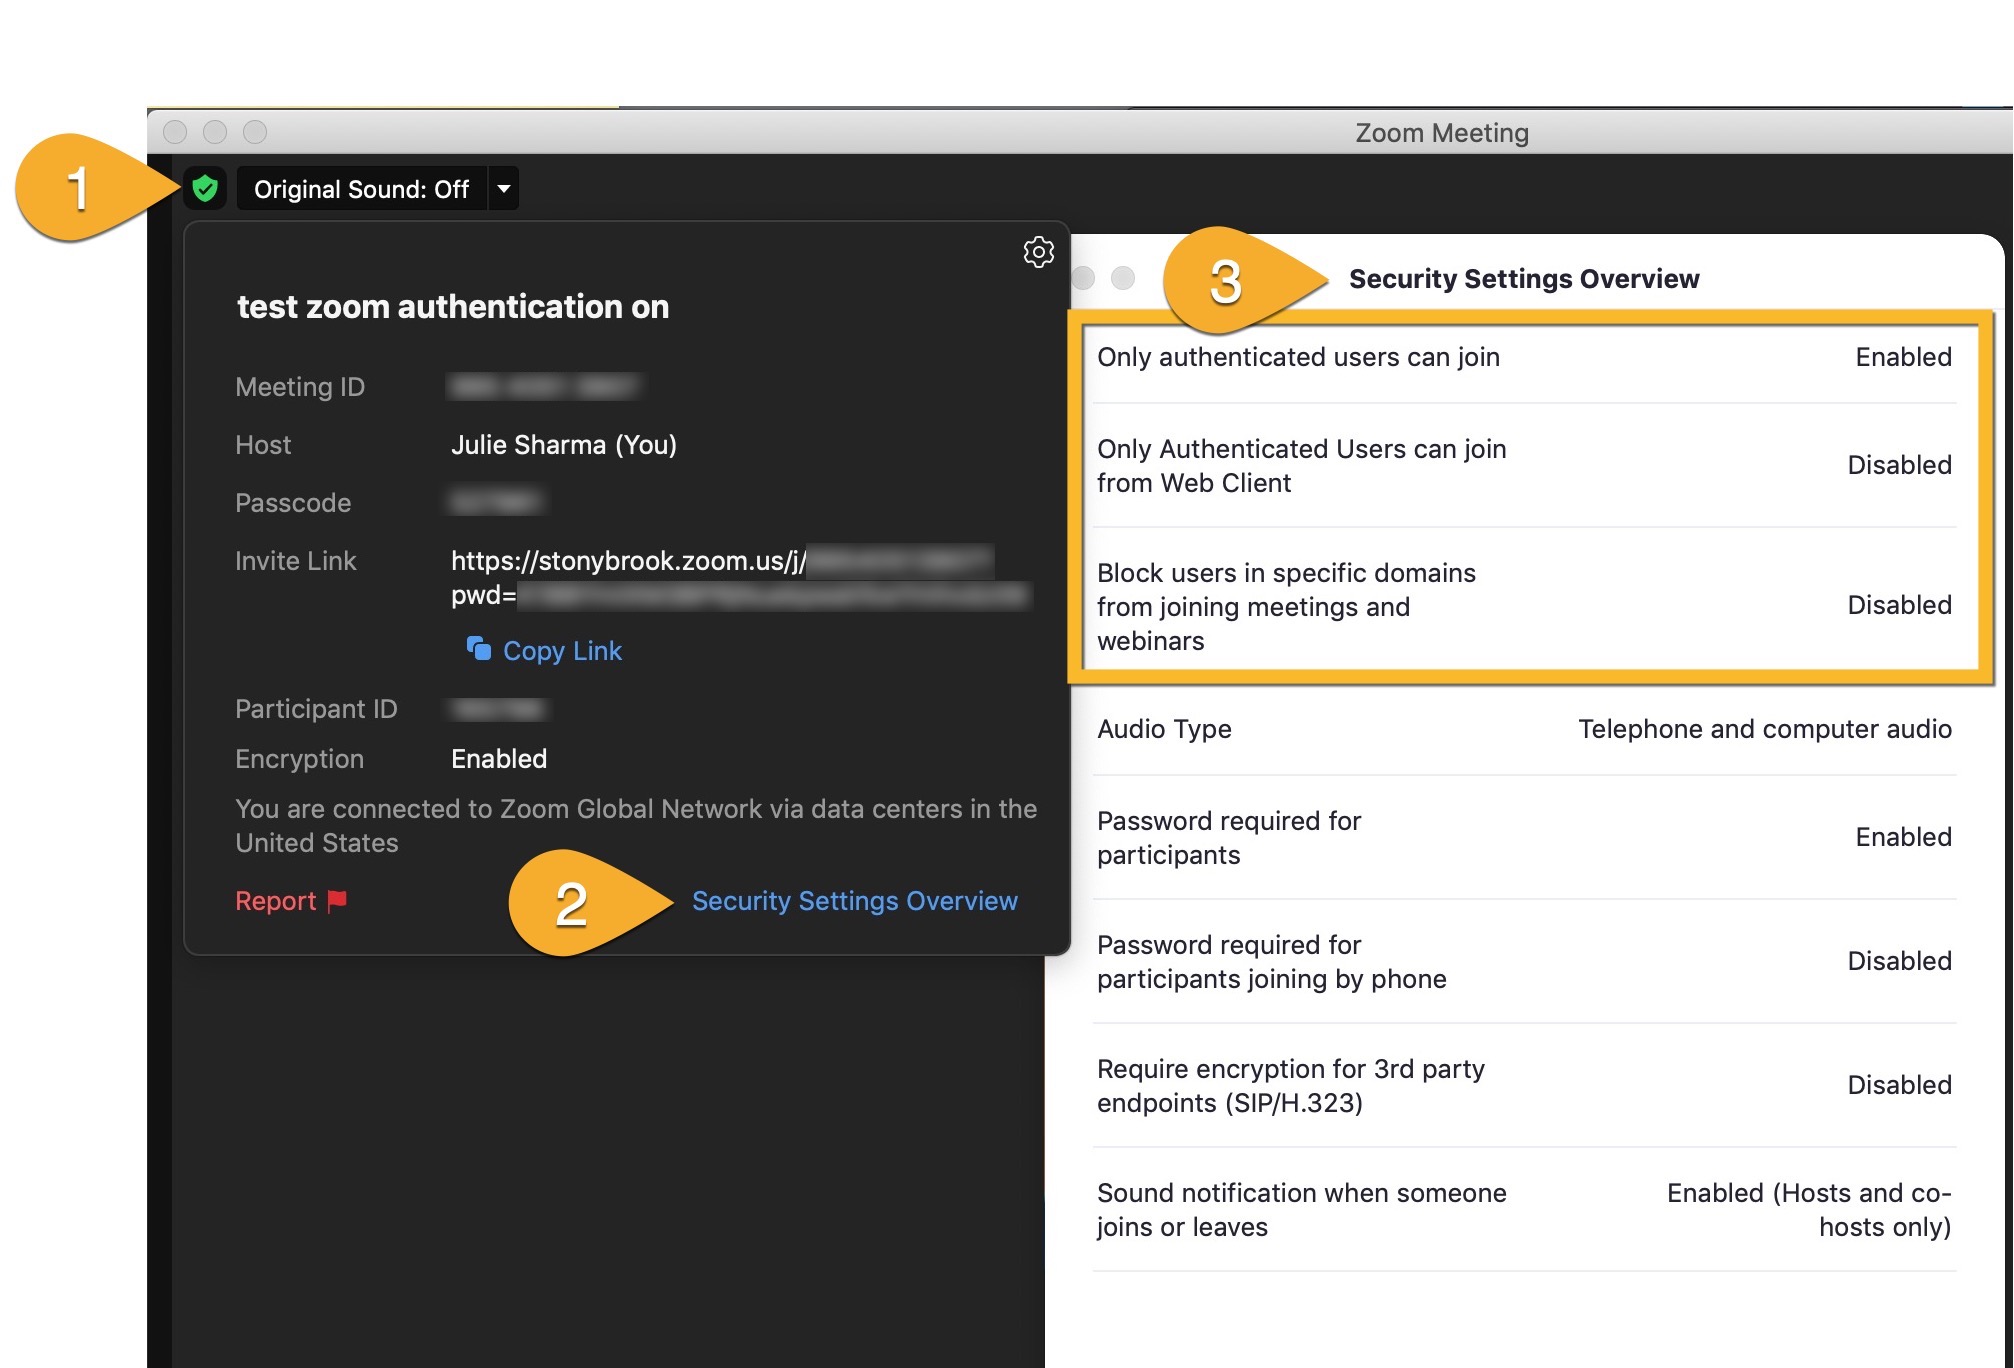Image resolution: width=2014 pixels, height=1368 pixels.
Task: Switch to the Security Settings Overview window
Action: point(1523,279)
